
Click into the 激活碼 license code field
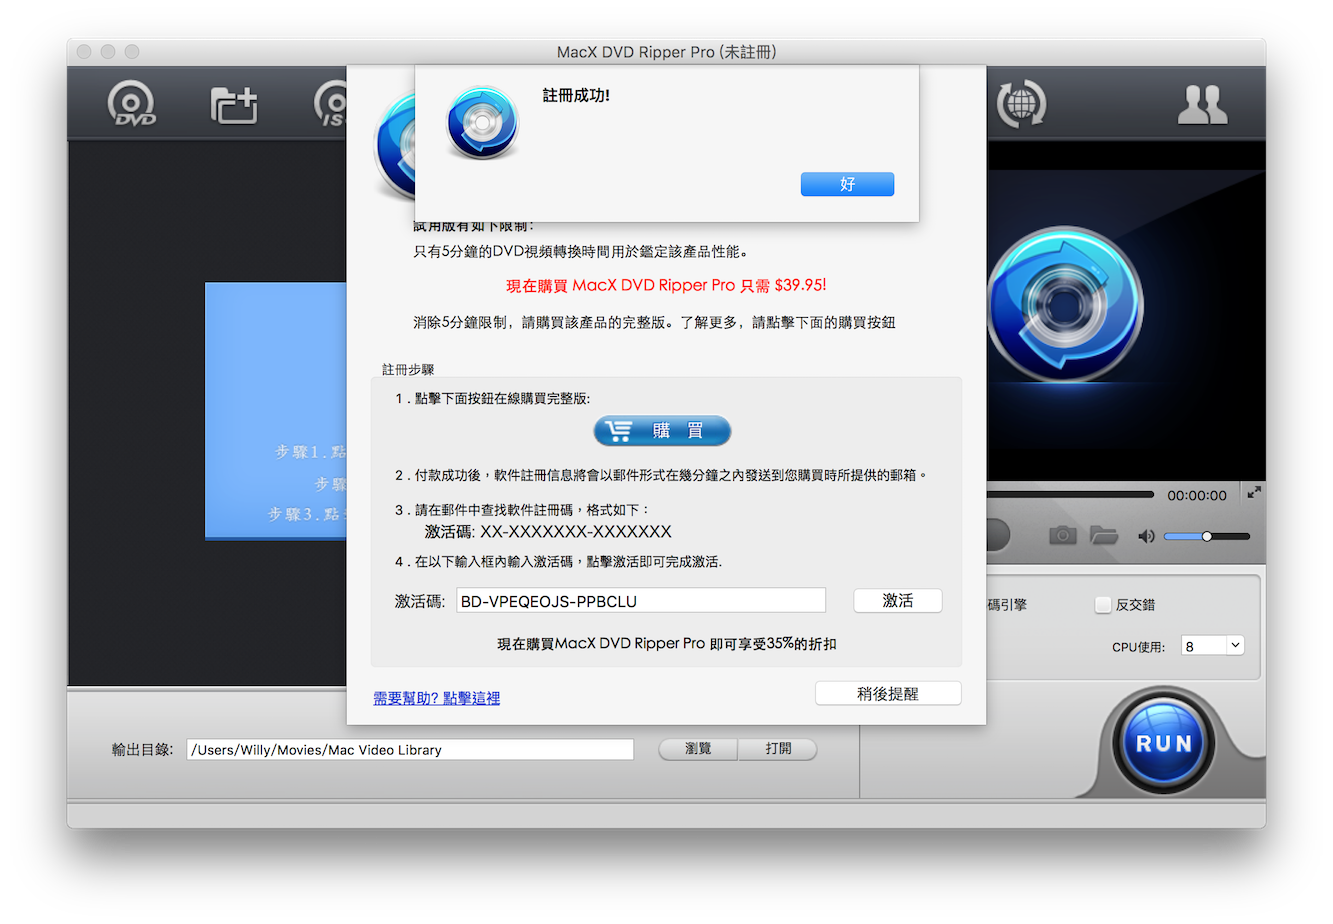tap(641, 601)
